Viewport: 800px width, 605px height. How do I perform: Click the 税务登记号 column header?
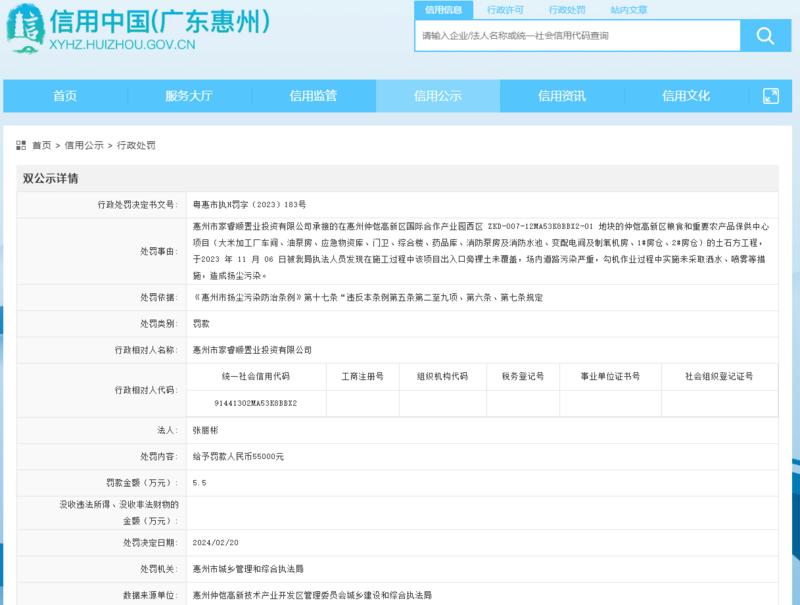coord(523,376)
